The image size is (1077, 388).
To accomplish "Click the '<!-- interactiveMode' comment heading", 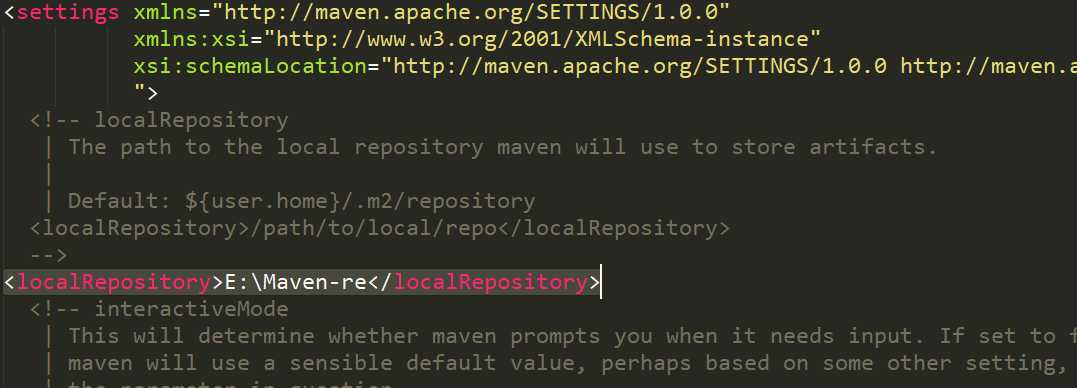I will 159,309.
